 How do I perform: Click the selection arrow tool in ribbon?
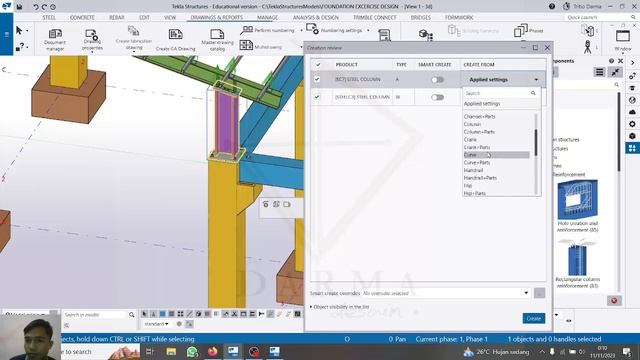[x=19, y=31]
